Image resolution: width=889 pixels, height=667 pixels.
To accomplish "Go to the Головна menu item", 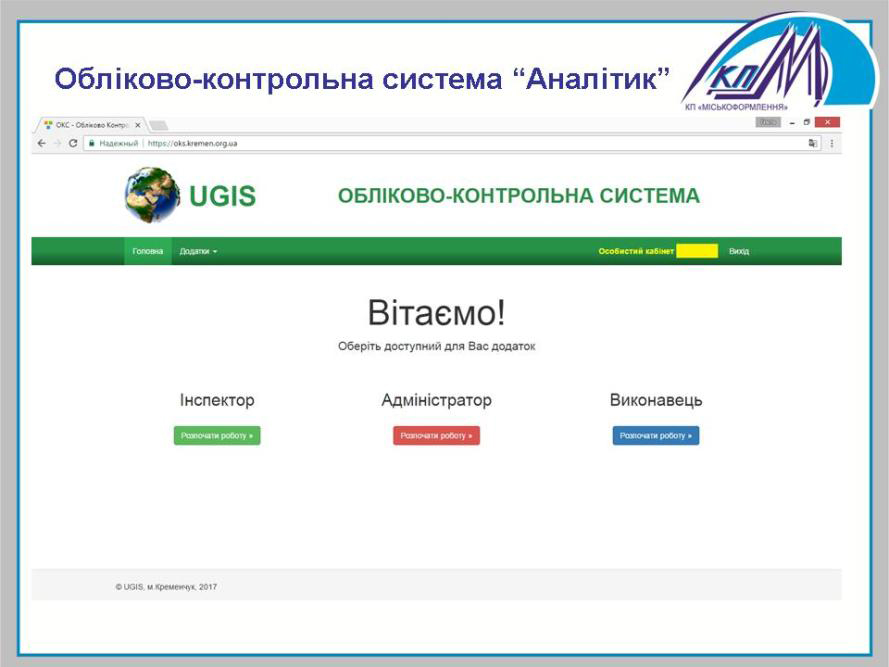I will 147,251.
